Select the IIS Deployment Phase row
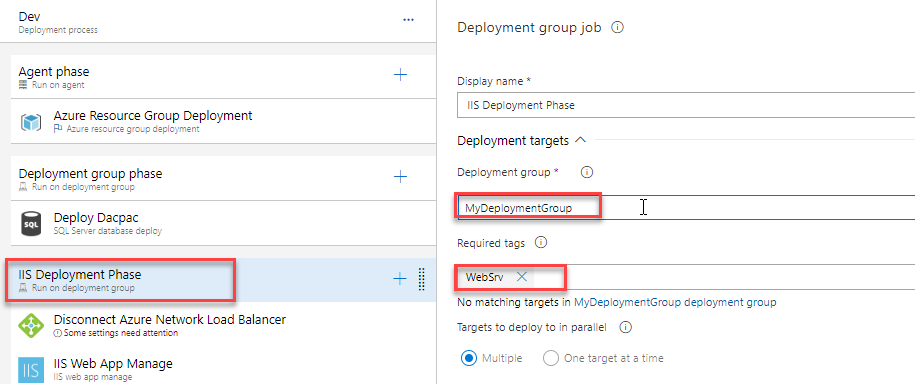915x384 pixels. point(223,280)
